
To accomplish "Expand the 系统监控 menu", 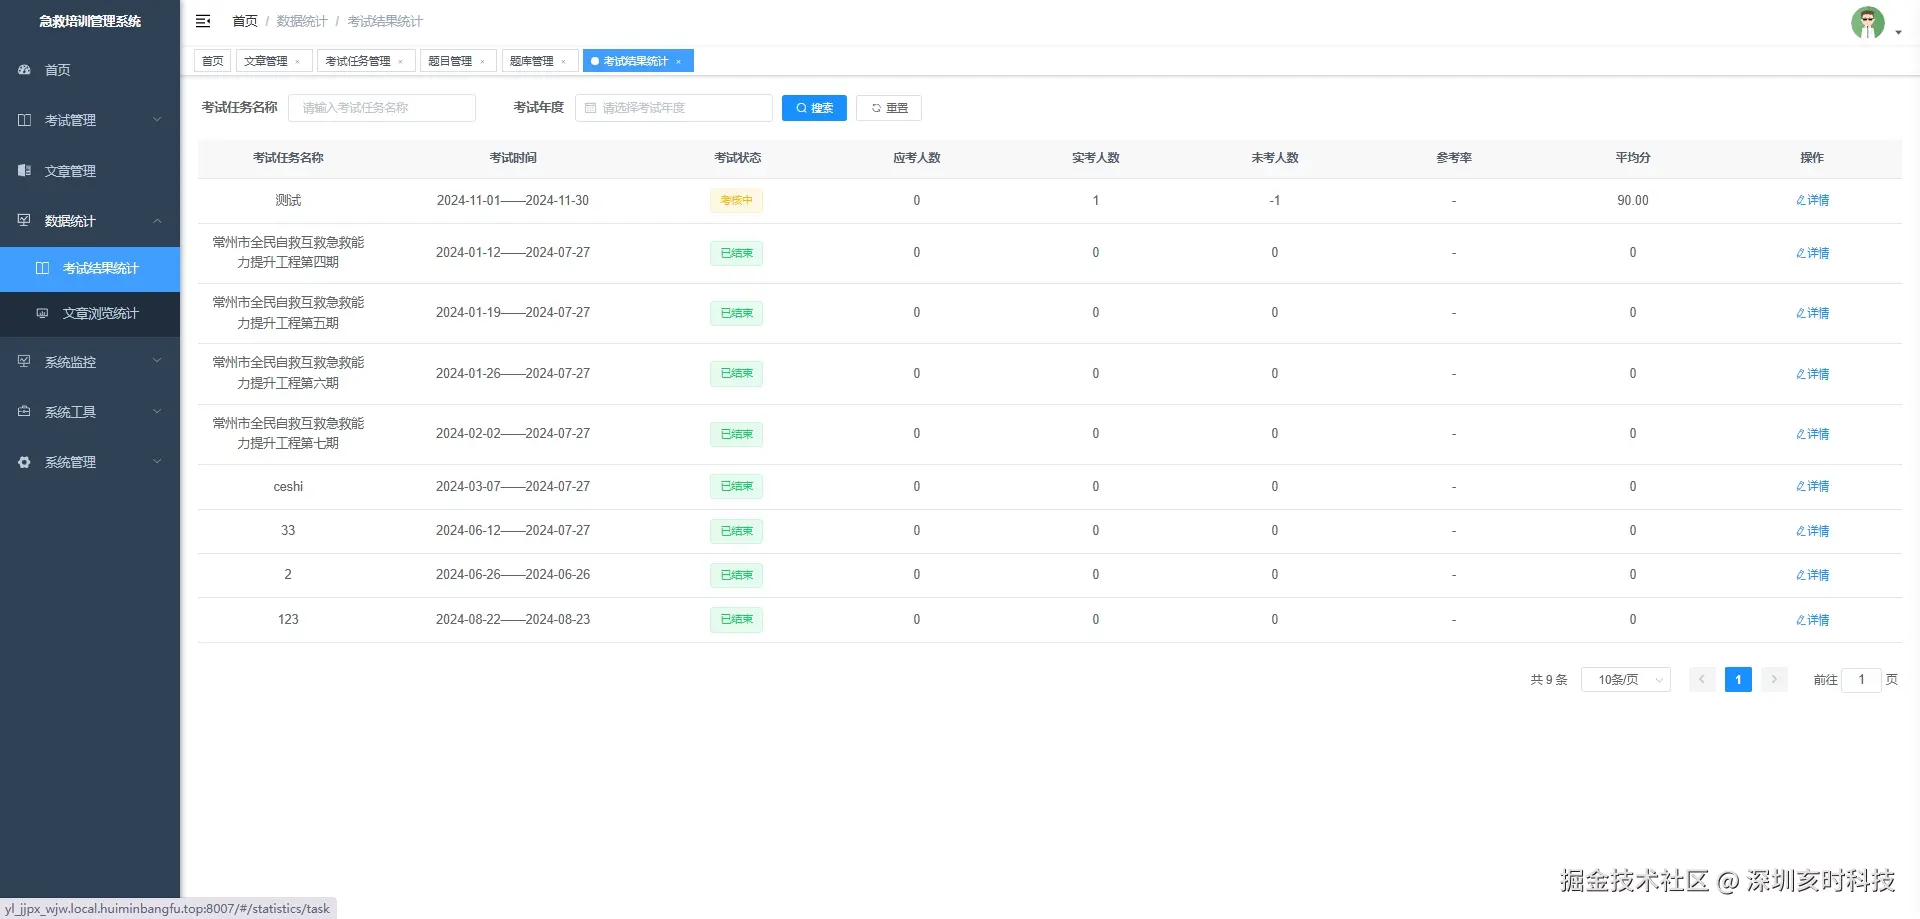I will (157, 362).
